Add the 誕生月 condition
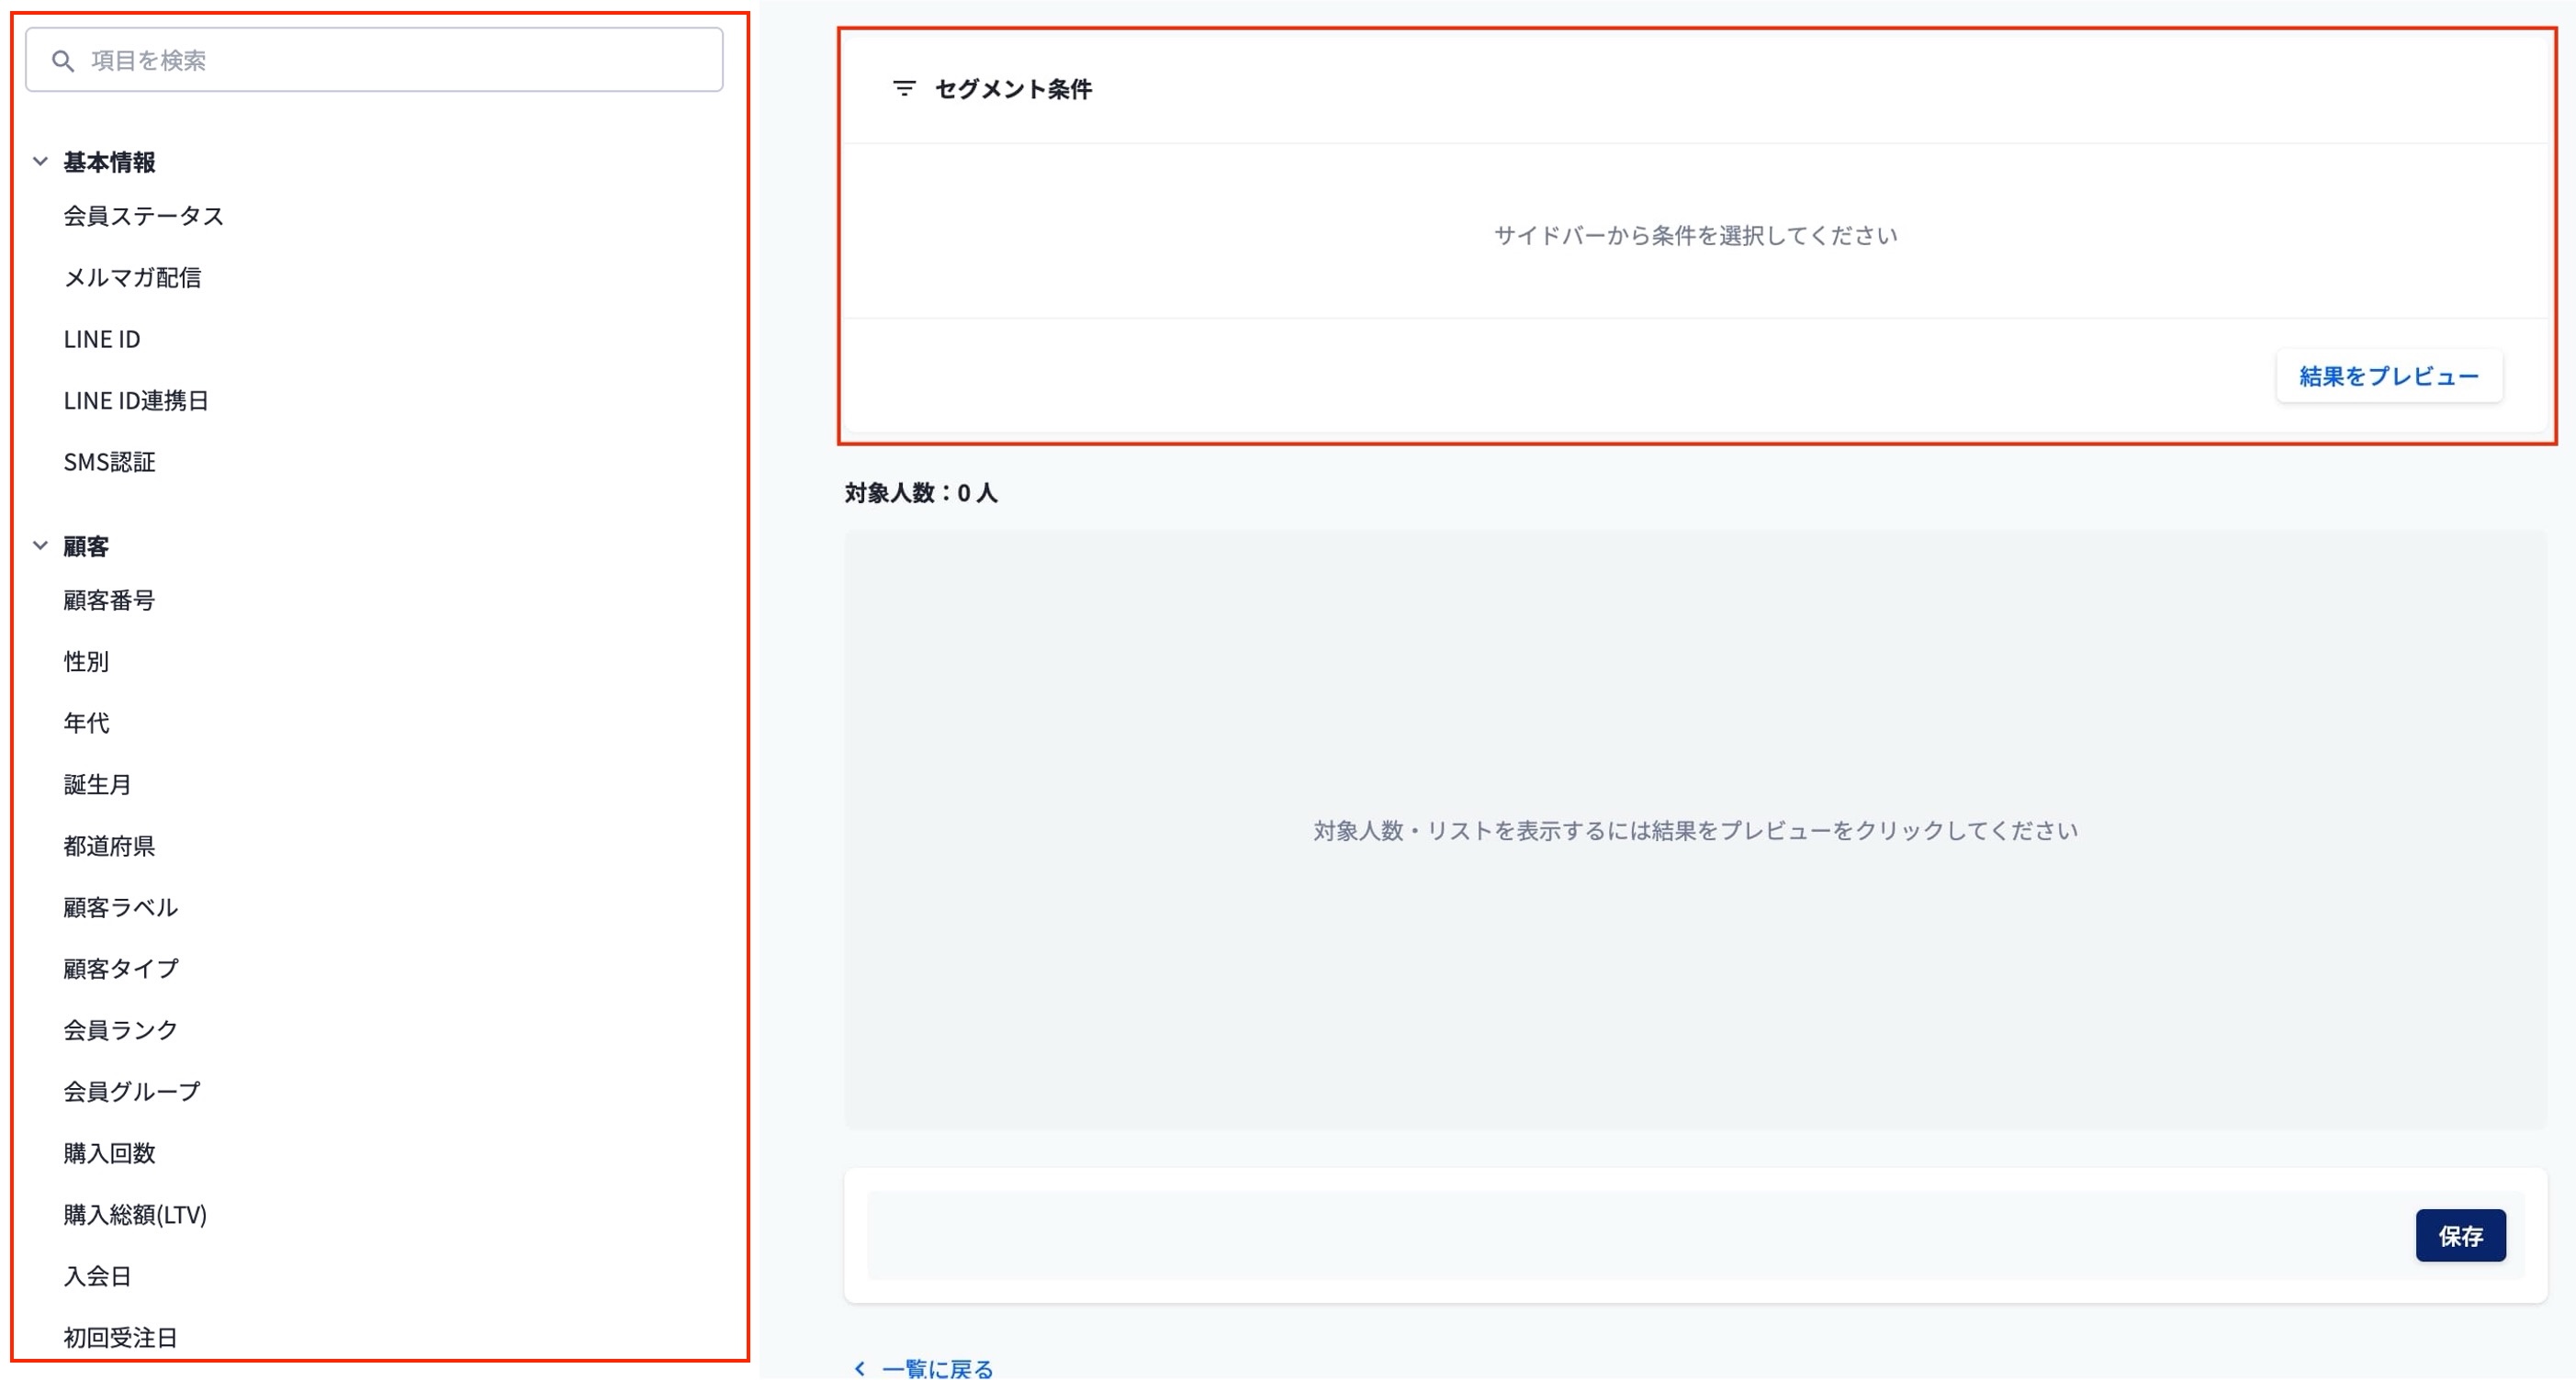The image size is (2576, 1380). tap(97, 785)
